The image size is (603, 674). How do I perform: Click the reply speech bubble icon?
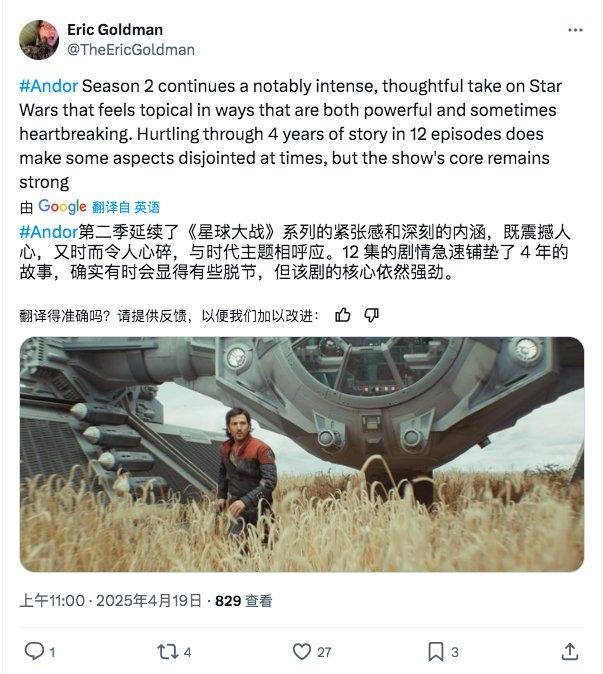(34, 651)
